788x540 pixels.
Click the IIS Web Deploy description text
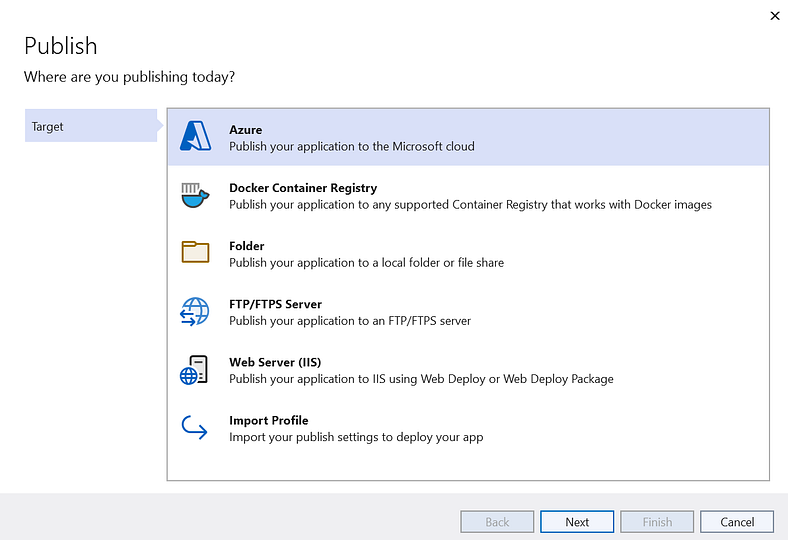[x=421, y=379]
